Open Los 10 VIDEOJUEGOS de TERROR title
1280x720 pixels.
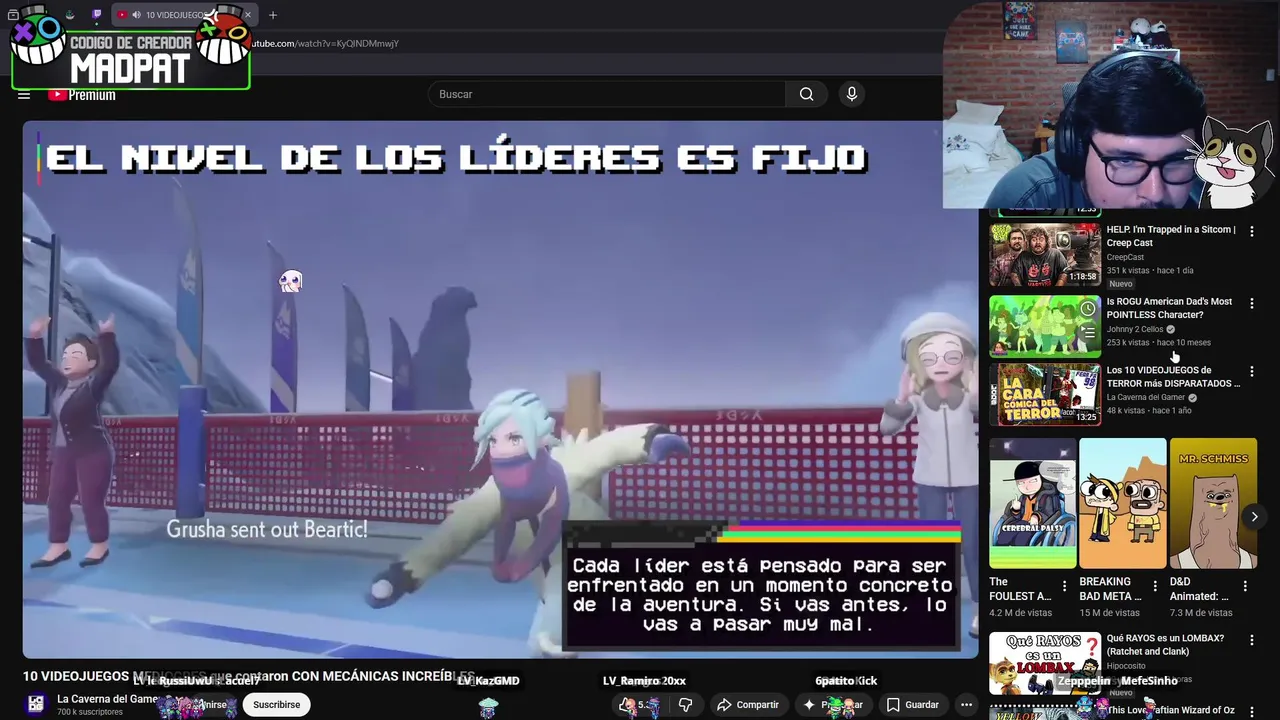[1174, 376]
